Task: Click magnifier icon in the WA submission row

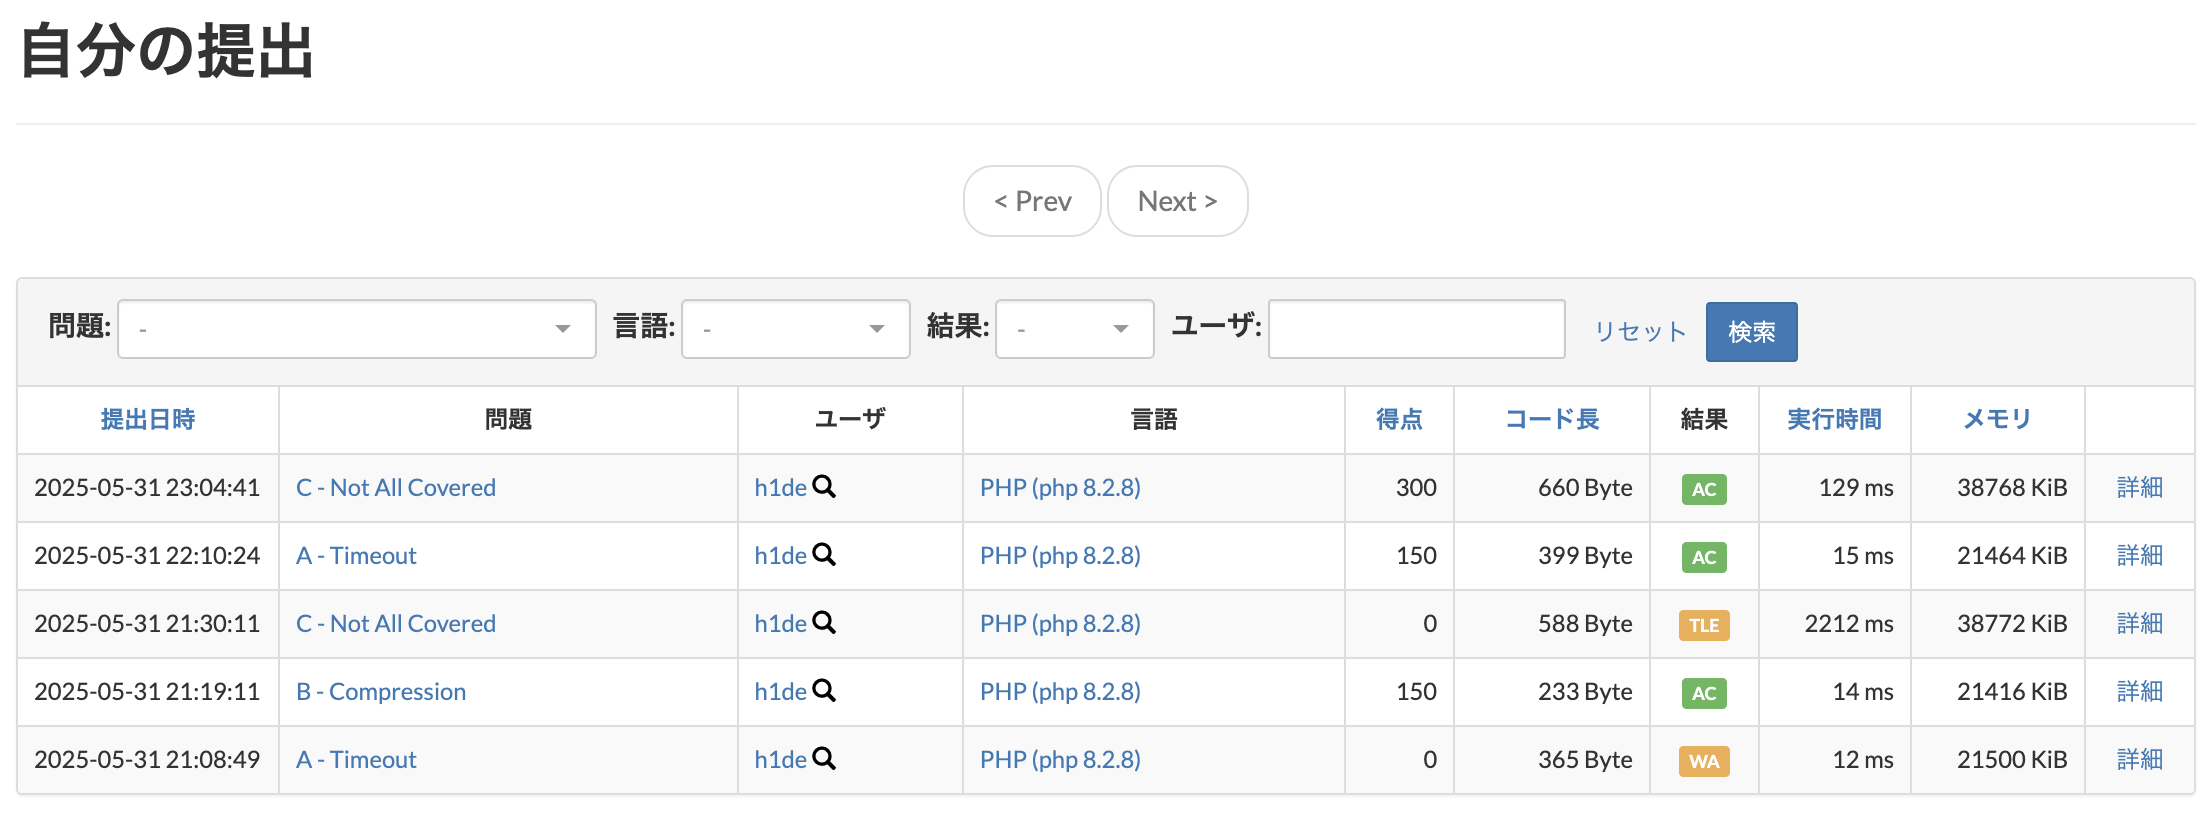Action: click(824, 759)
